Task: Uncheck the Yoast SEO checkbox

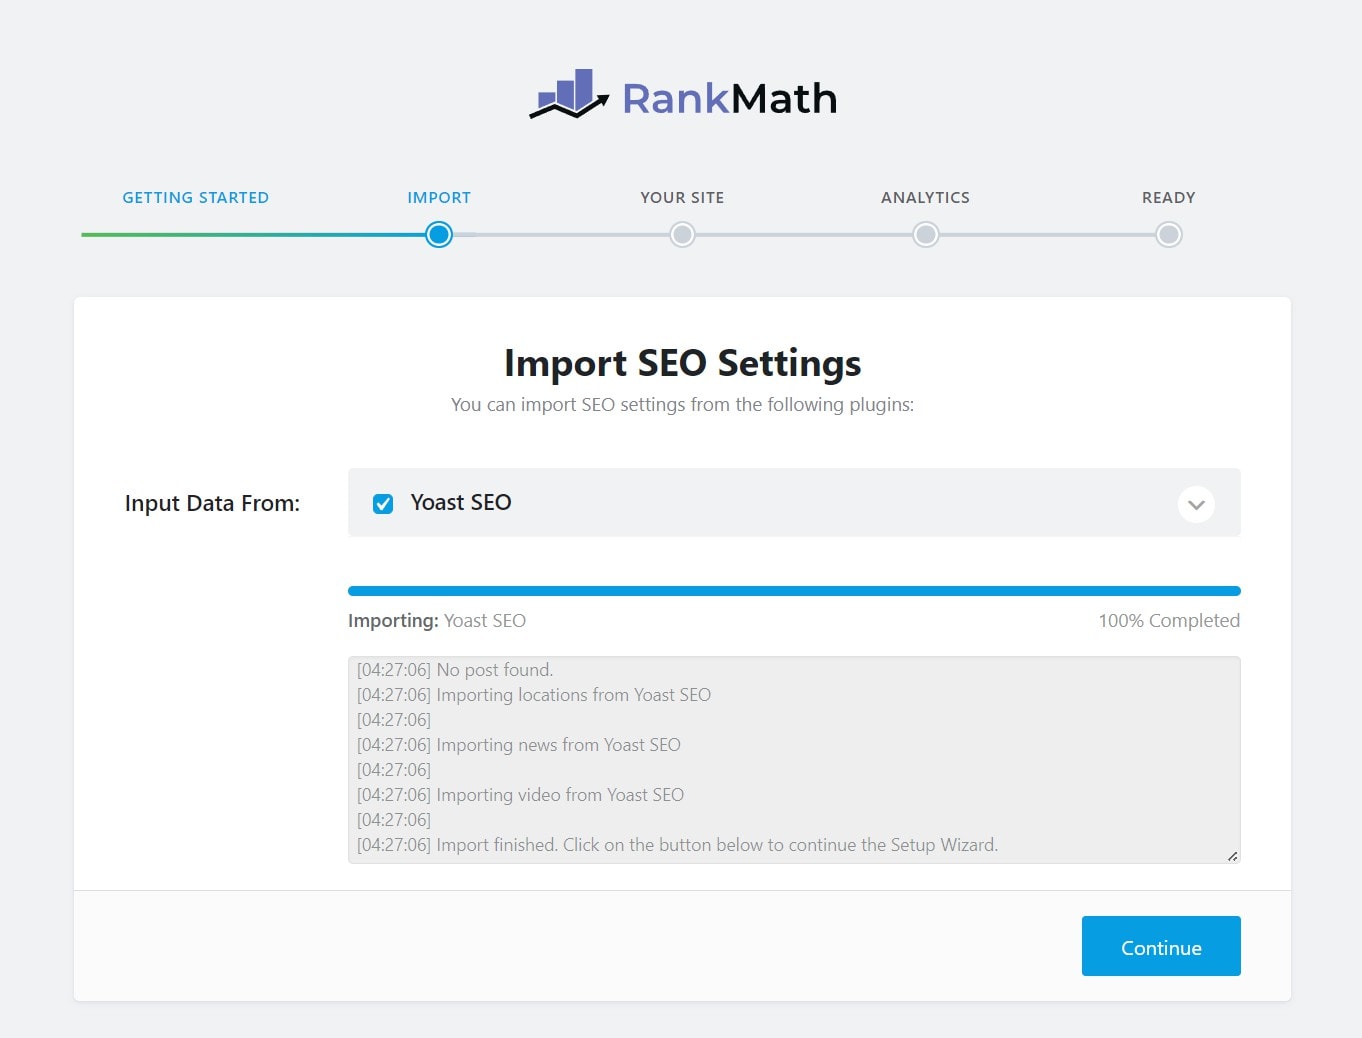Action: coord(383,504)
